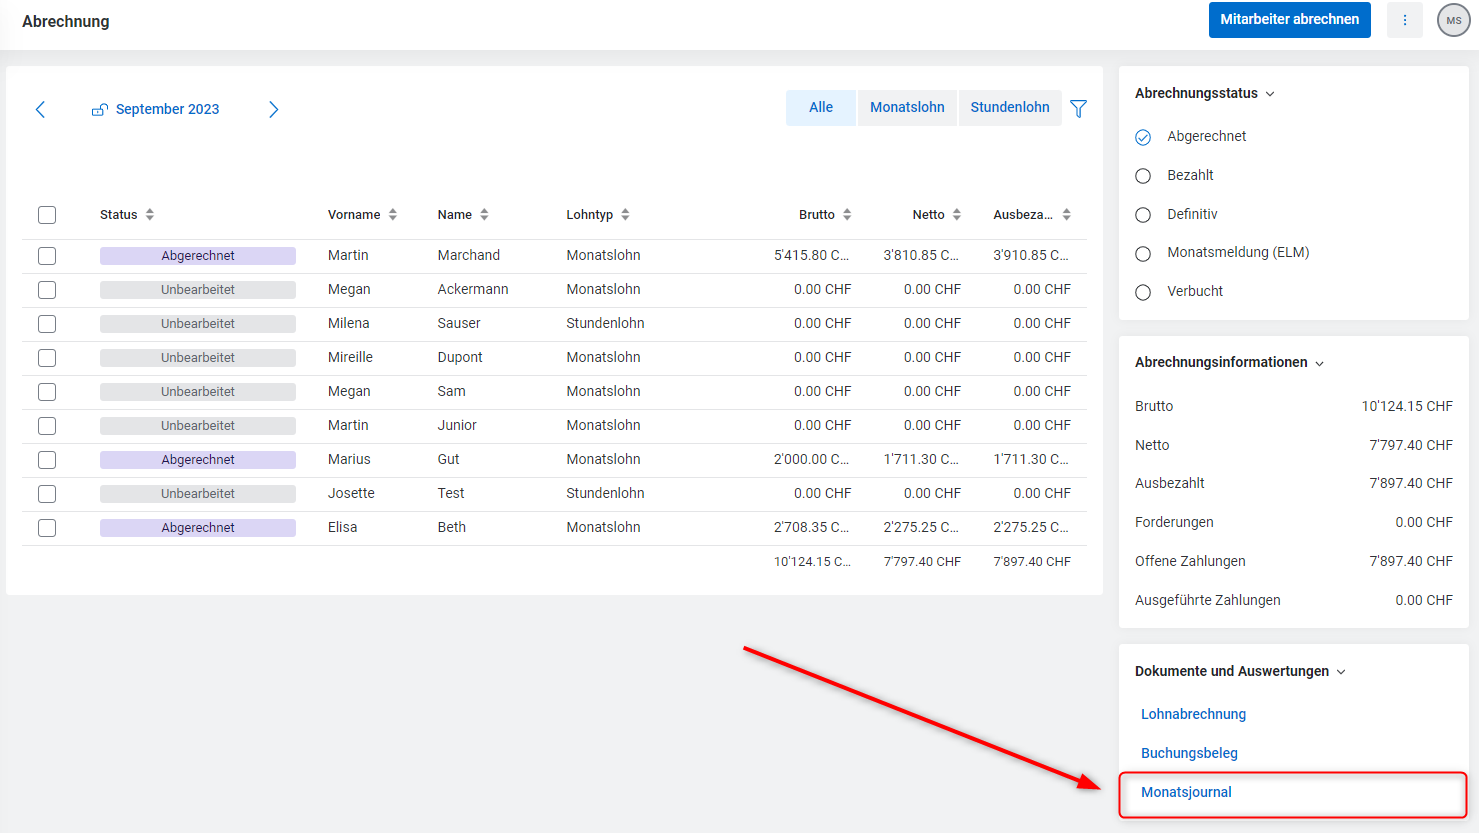Sort table by Brutto column arrows

(x=847, y=215)
